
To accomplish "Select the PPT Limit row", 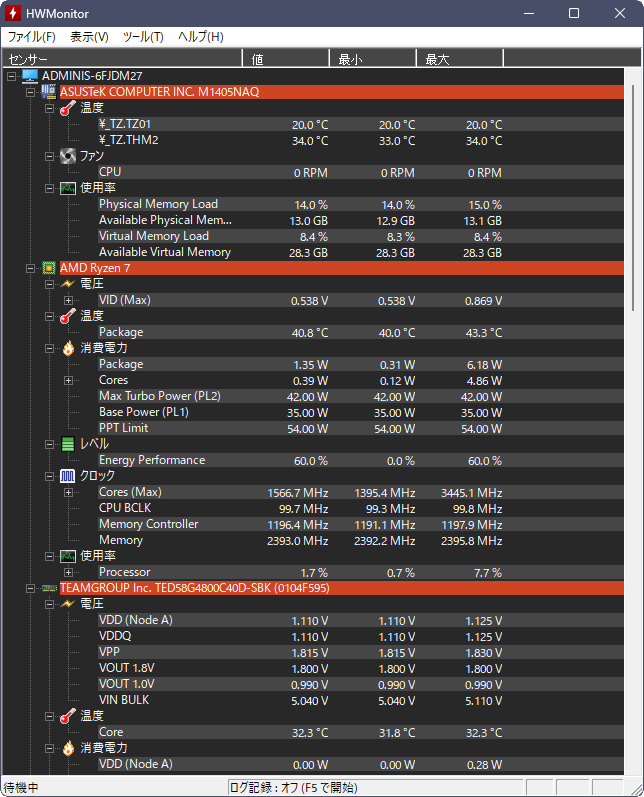I will (x=360, y=428).
